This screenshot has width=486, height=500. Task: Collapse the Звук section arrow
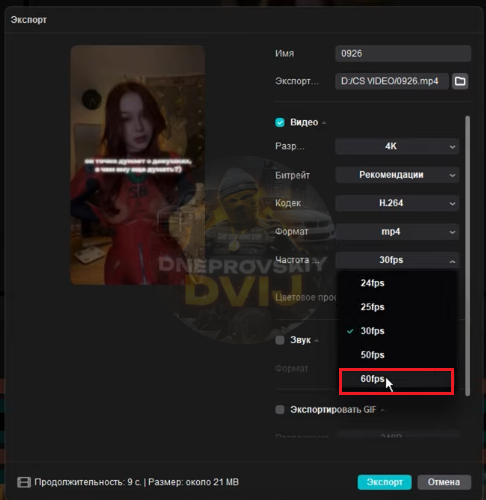coord(317,340)
